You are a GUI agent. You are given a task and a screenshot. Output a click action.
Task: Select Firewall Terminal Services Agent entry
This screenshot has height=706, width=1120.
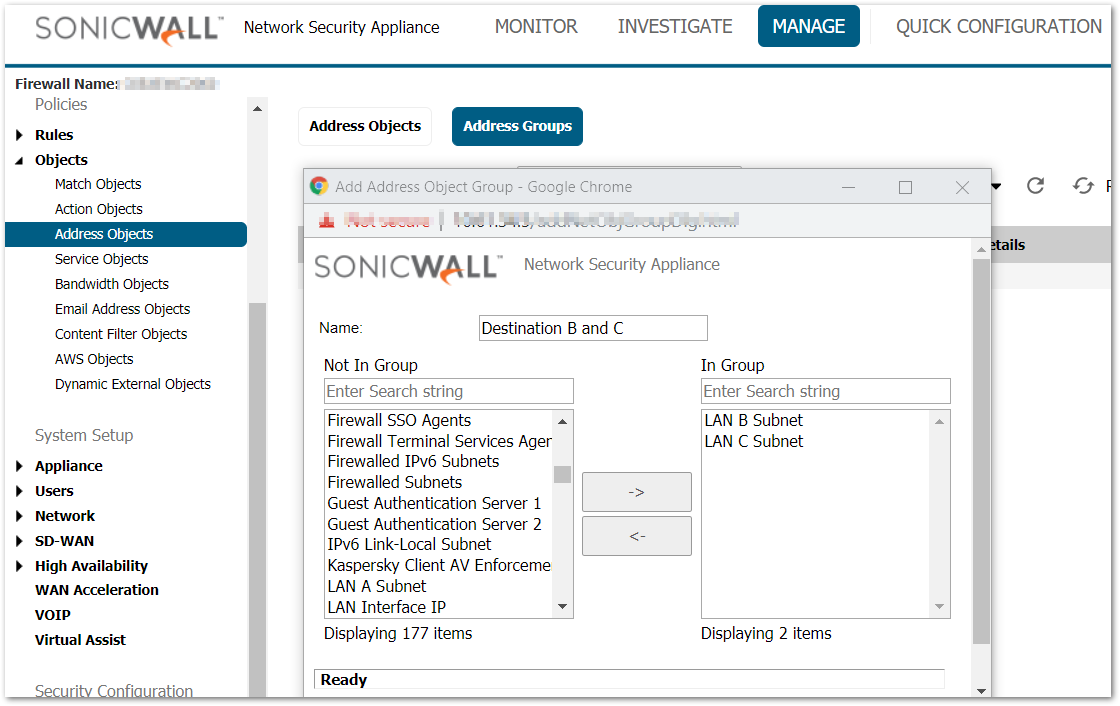439,442
